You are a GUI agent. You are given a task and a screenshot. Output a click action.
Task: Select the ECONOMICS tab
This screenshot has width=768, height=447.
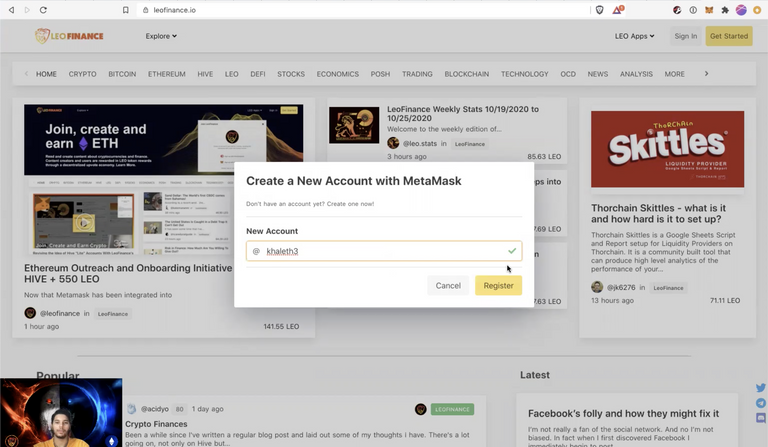[x=337, y=74]
